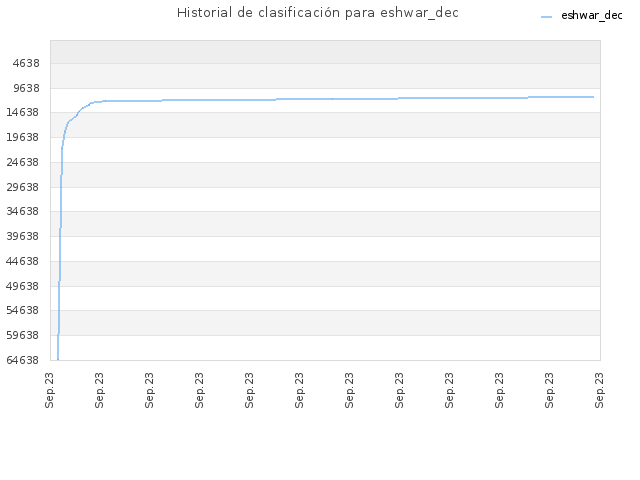The image size is (640, 480).
Task: Click the chart title 'Historial de clasificación para eshwar_dec'
Action: click(318, 13)
